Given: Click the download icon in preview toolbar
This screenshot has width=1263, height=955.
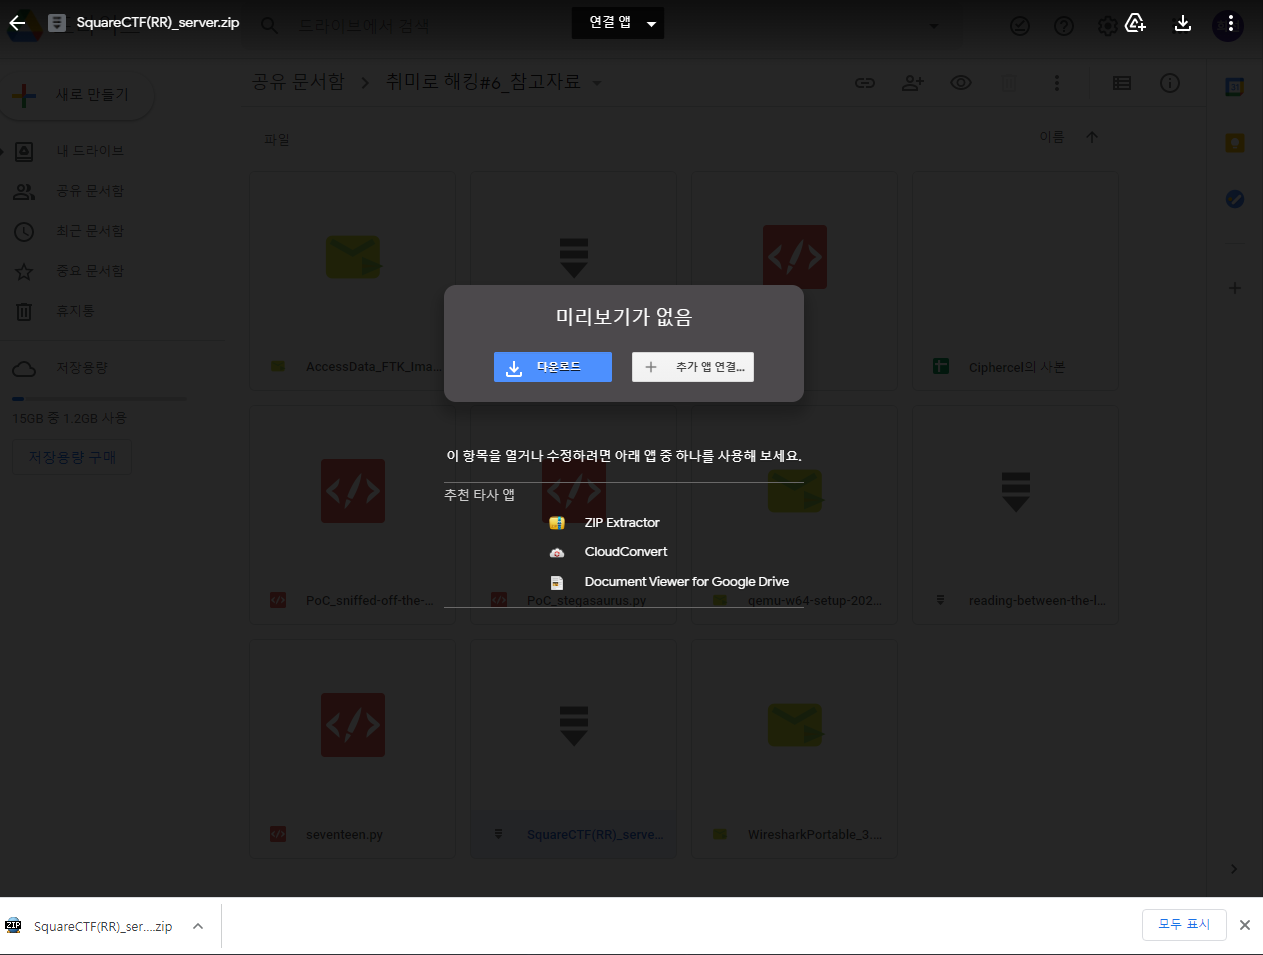Looking at the screenshot, I should pyautogui.click(x=1182, y=23).
